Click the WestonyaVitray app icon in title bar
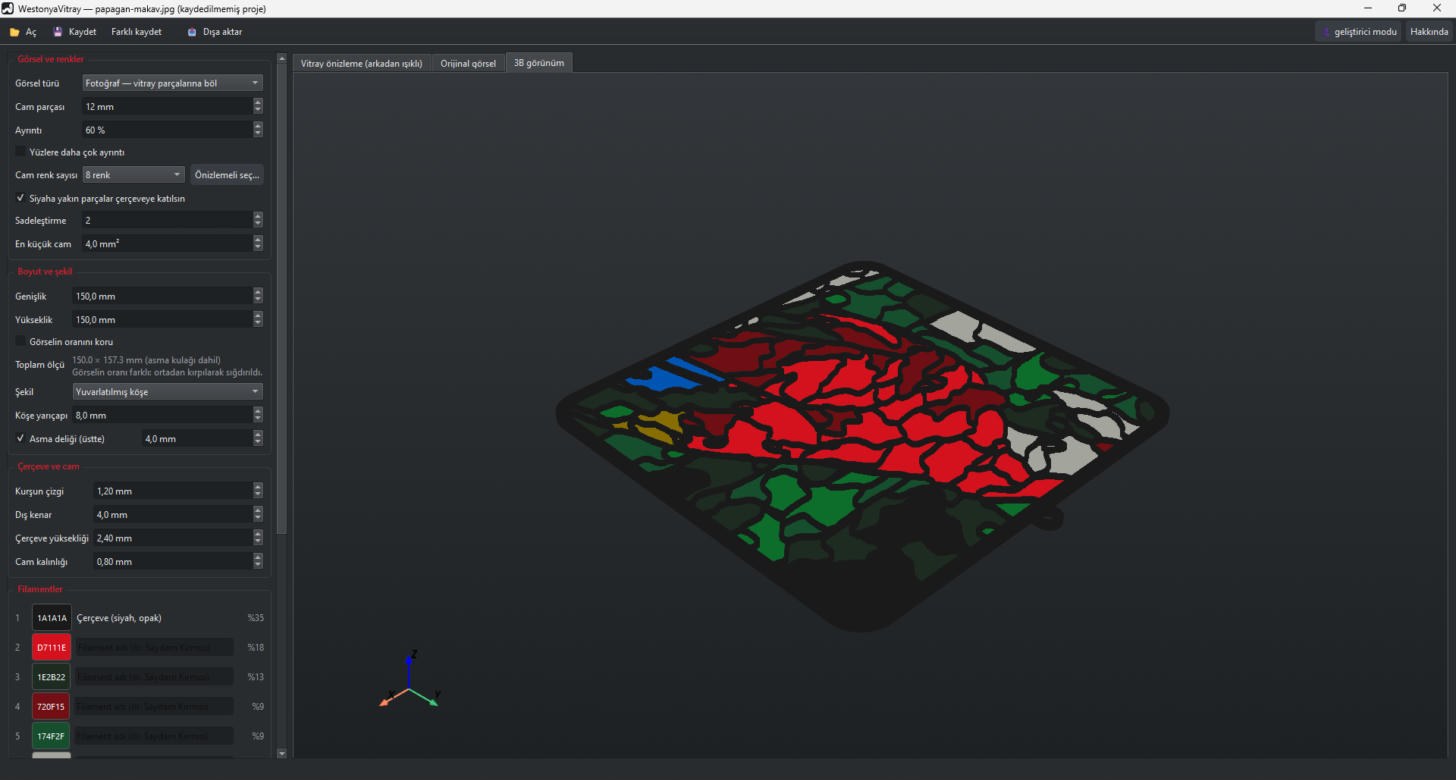This screenshot has height=780, width=1456. tap(9, 8)
